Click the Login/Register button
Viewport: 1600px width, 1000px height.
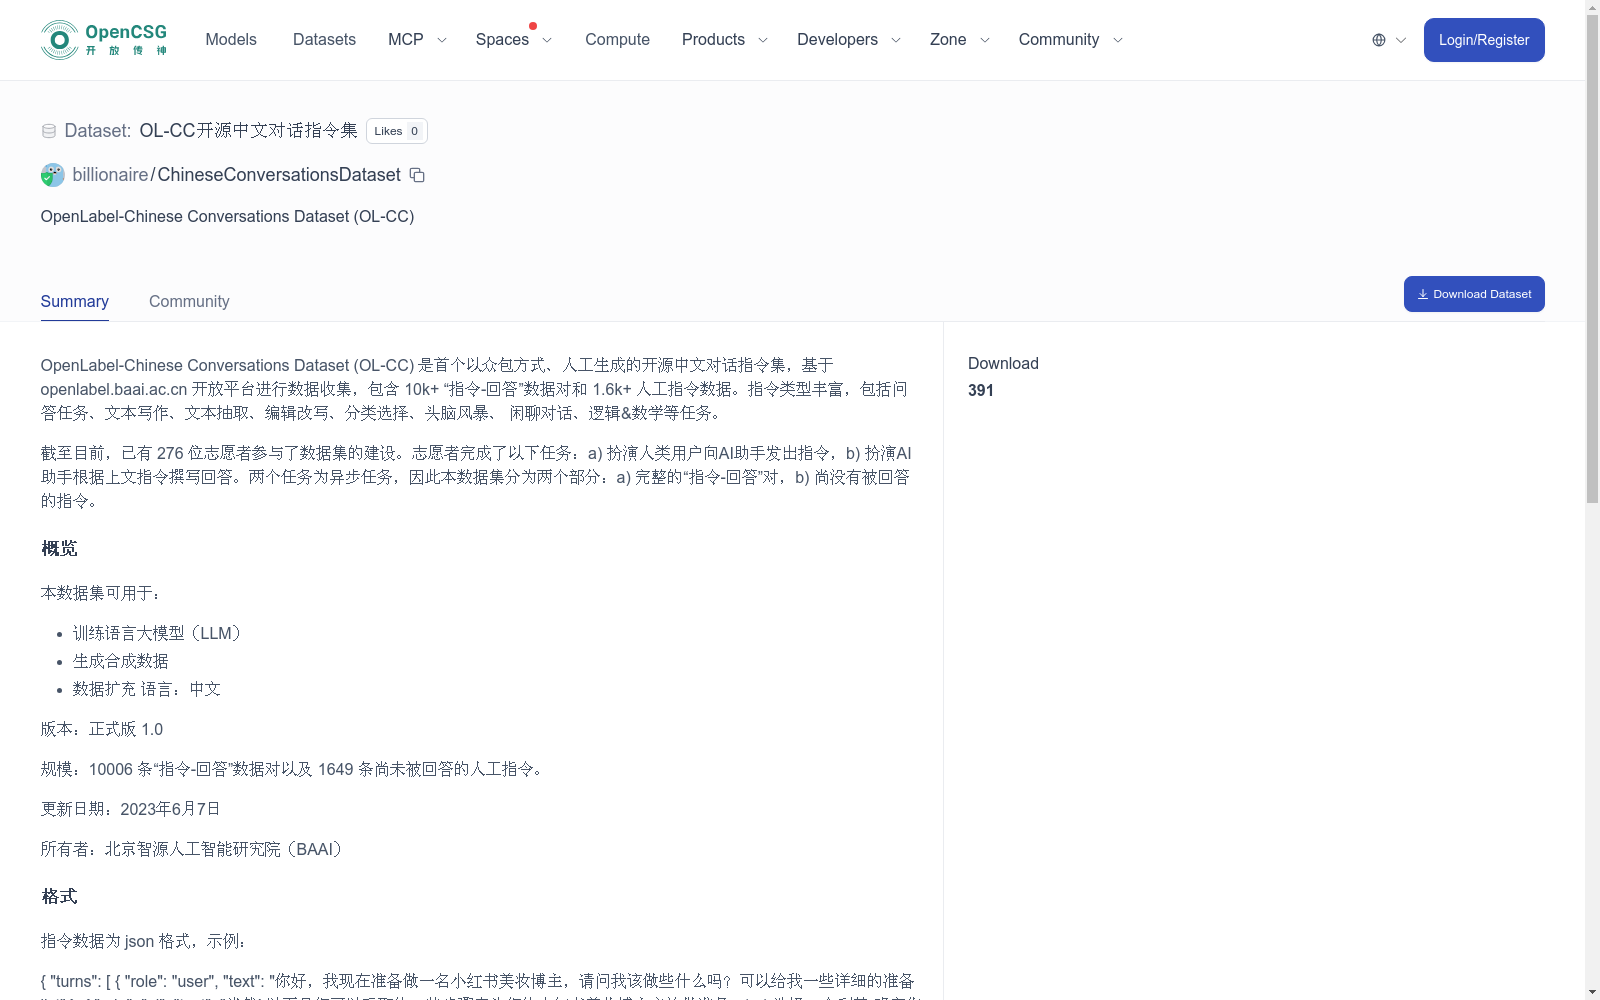click(1484, 40)
